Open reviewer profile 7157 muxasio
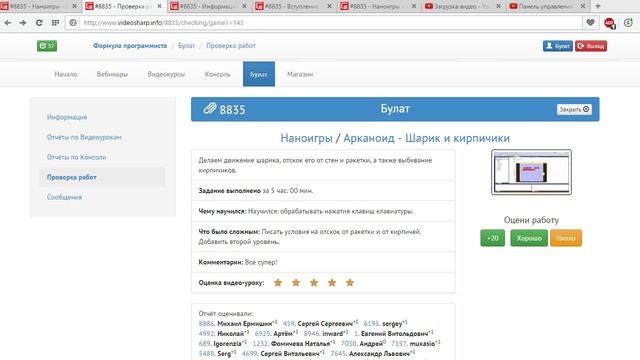640x360 pixels. (416, 344)
